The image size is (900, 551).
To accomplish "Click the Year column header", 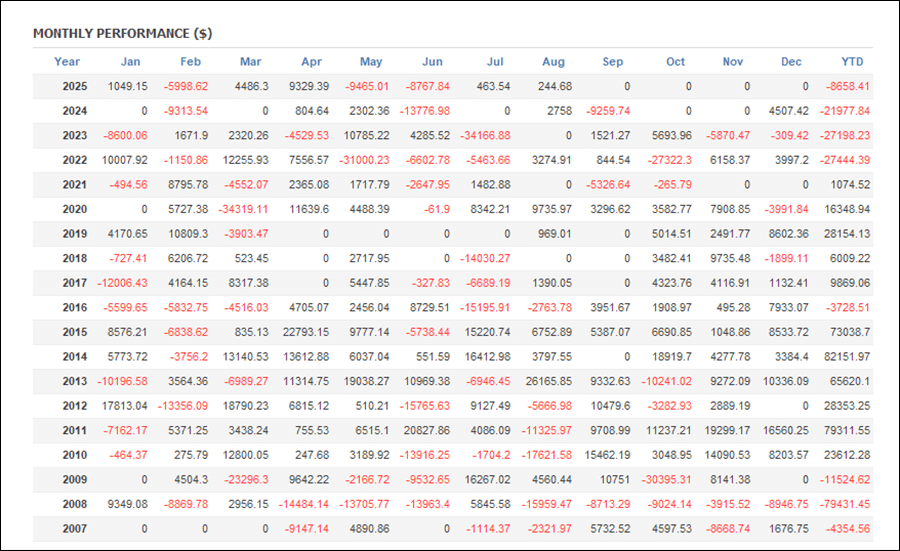I will (67, 62).
